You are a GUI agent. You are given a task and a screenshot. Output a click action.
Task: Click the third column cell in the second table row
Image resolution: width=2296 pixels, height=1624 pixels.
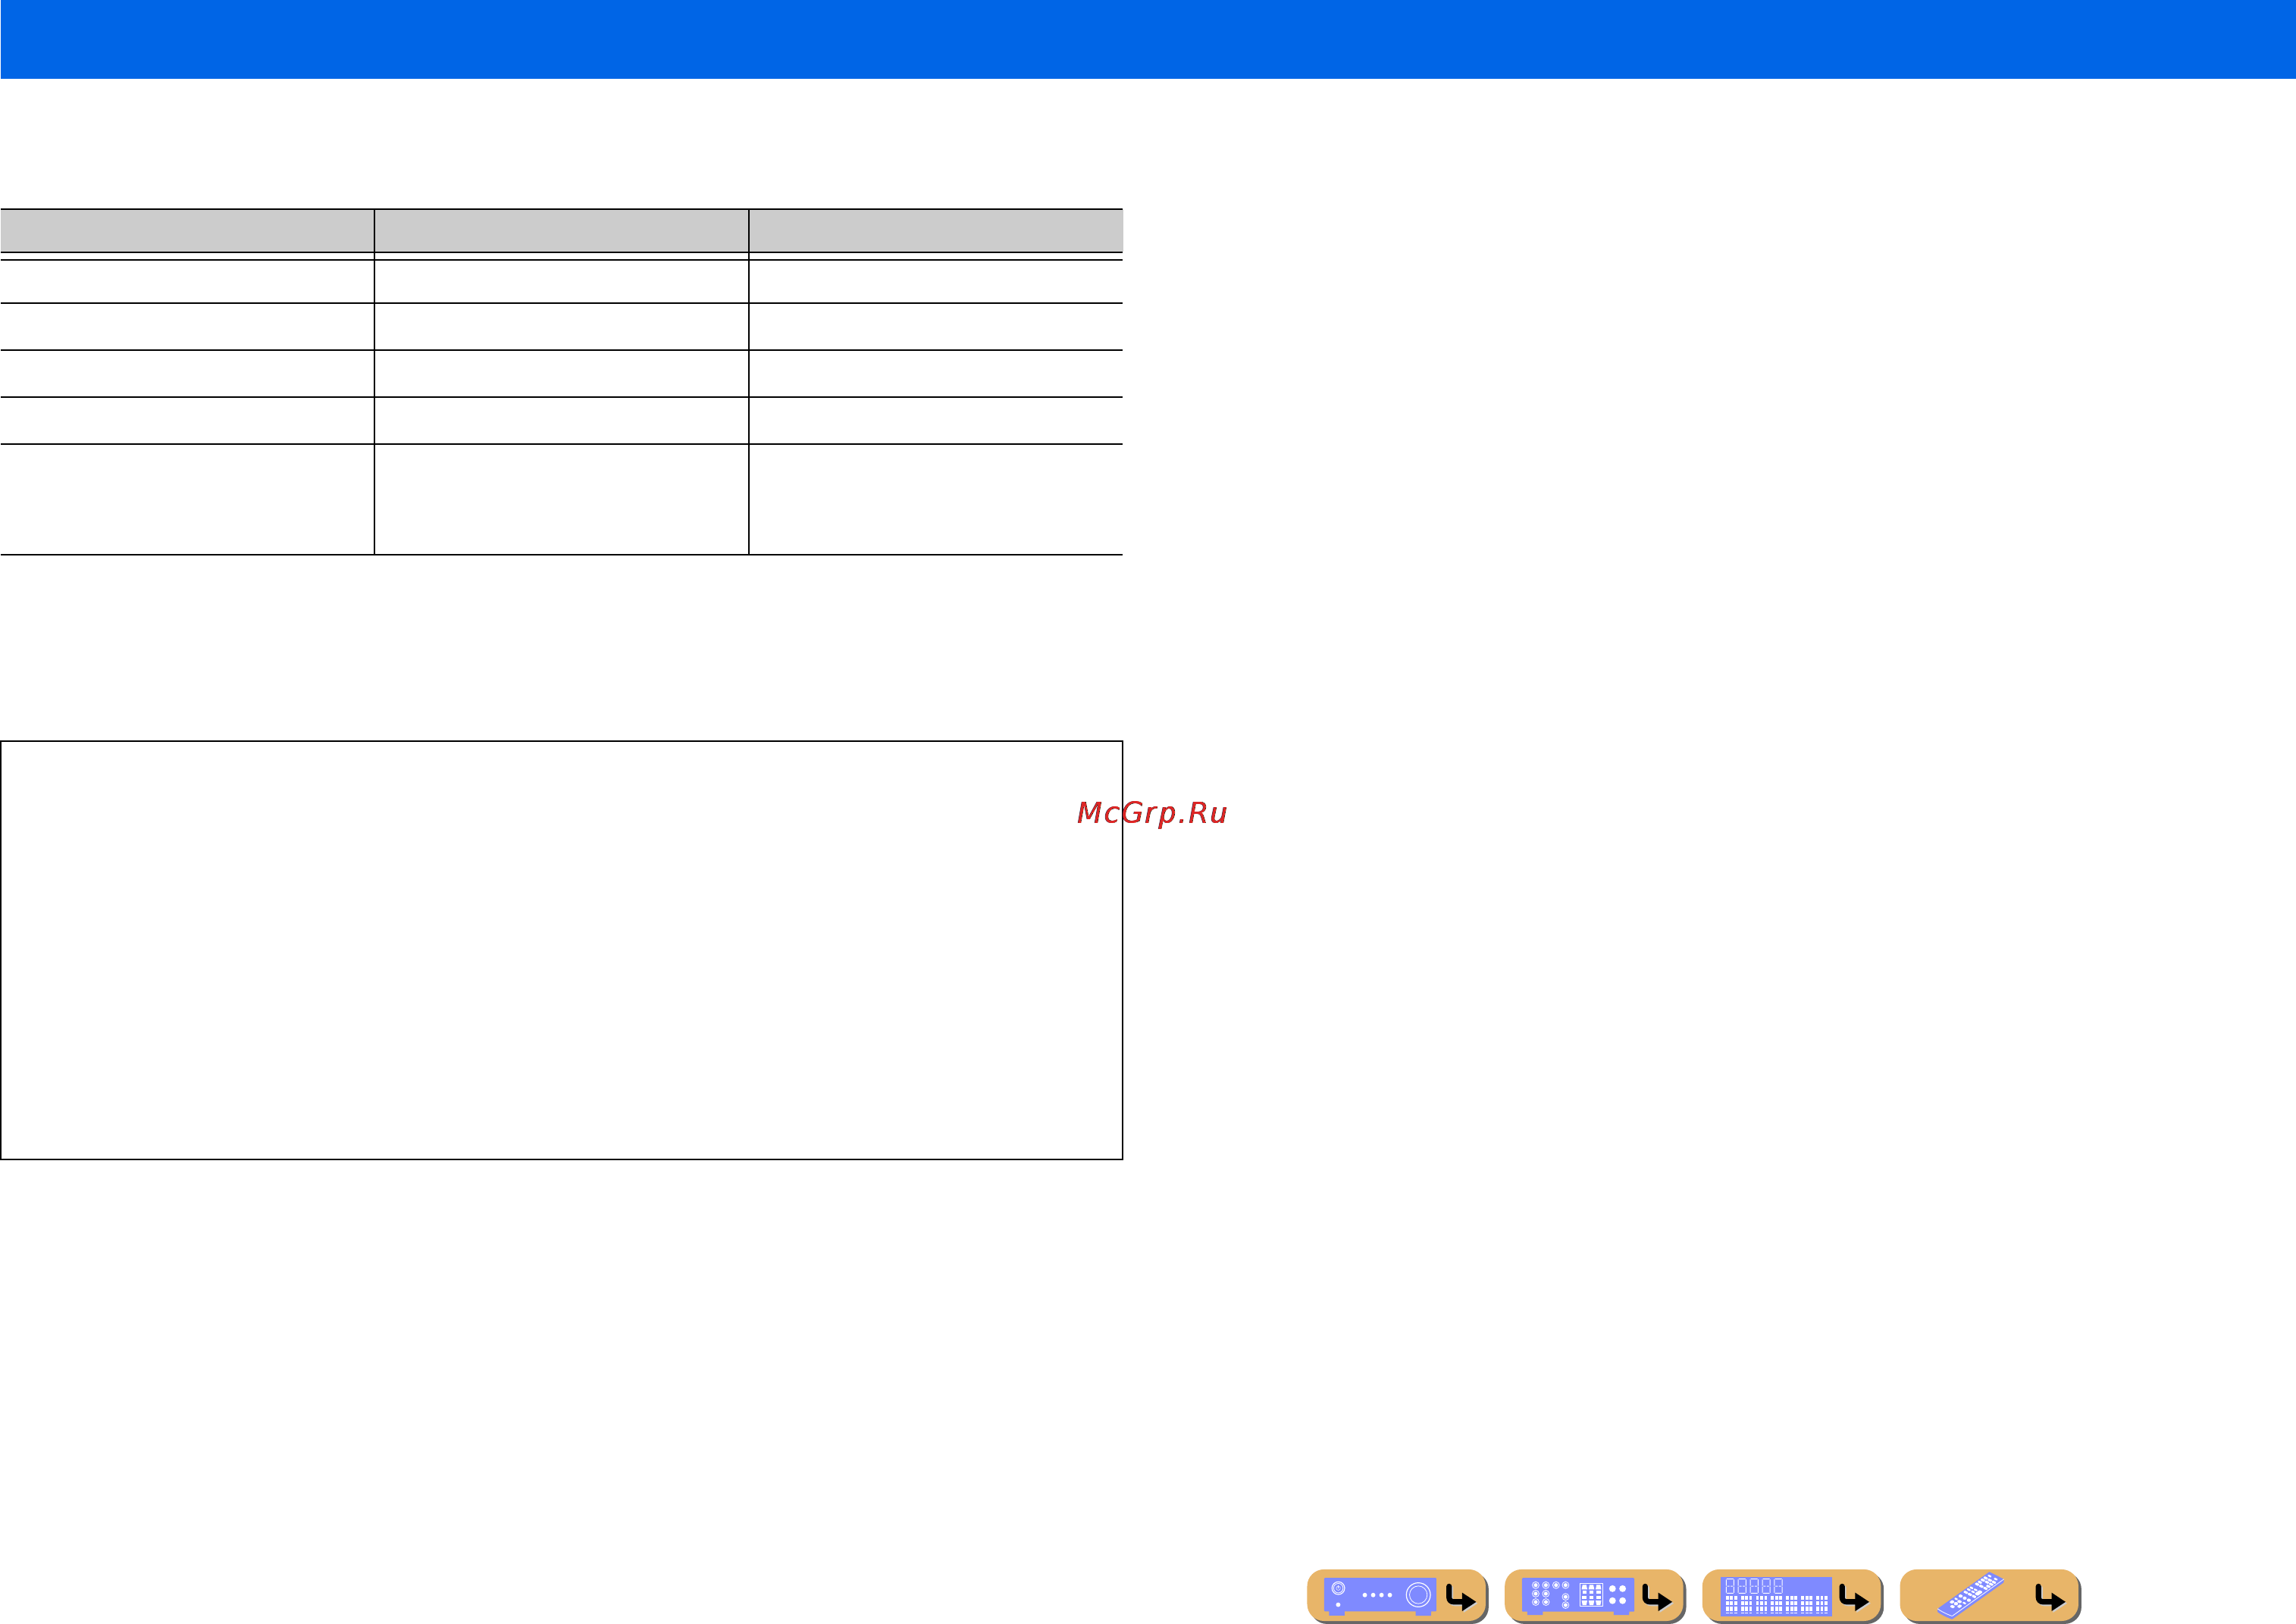click(936, 326)
